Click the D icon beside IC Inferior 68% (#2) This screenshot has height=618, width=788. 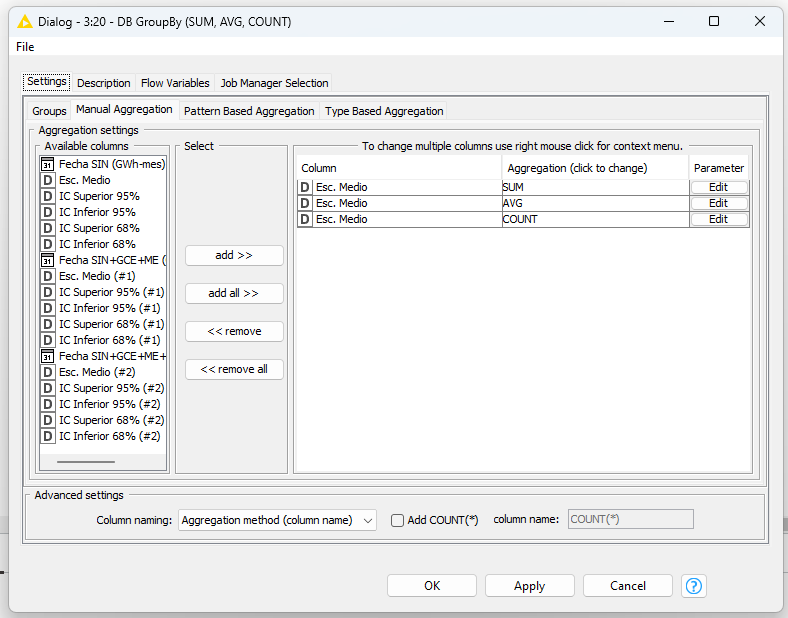coord(47,436)
